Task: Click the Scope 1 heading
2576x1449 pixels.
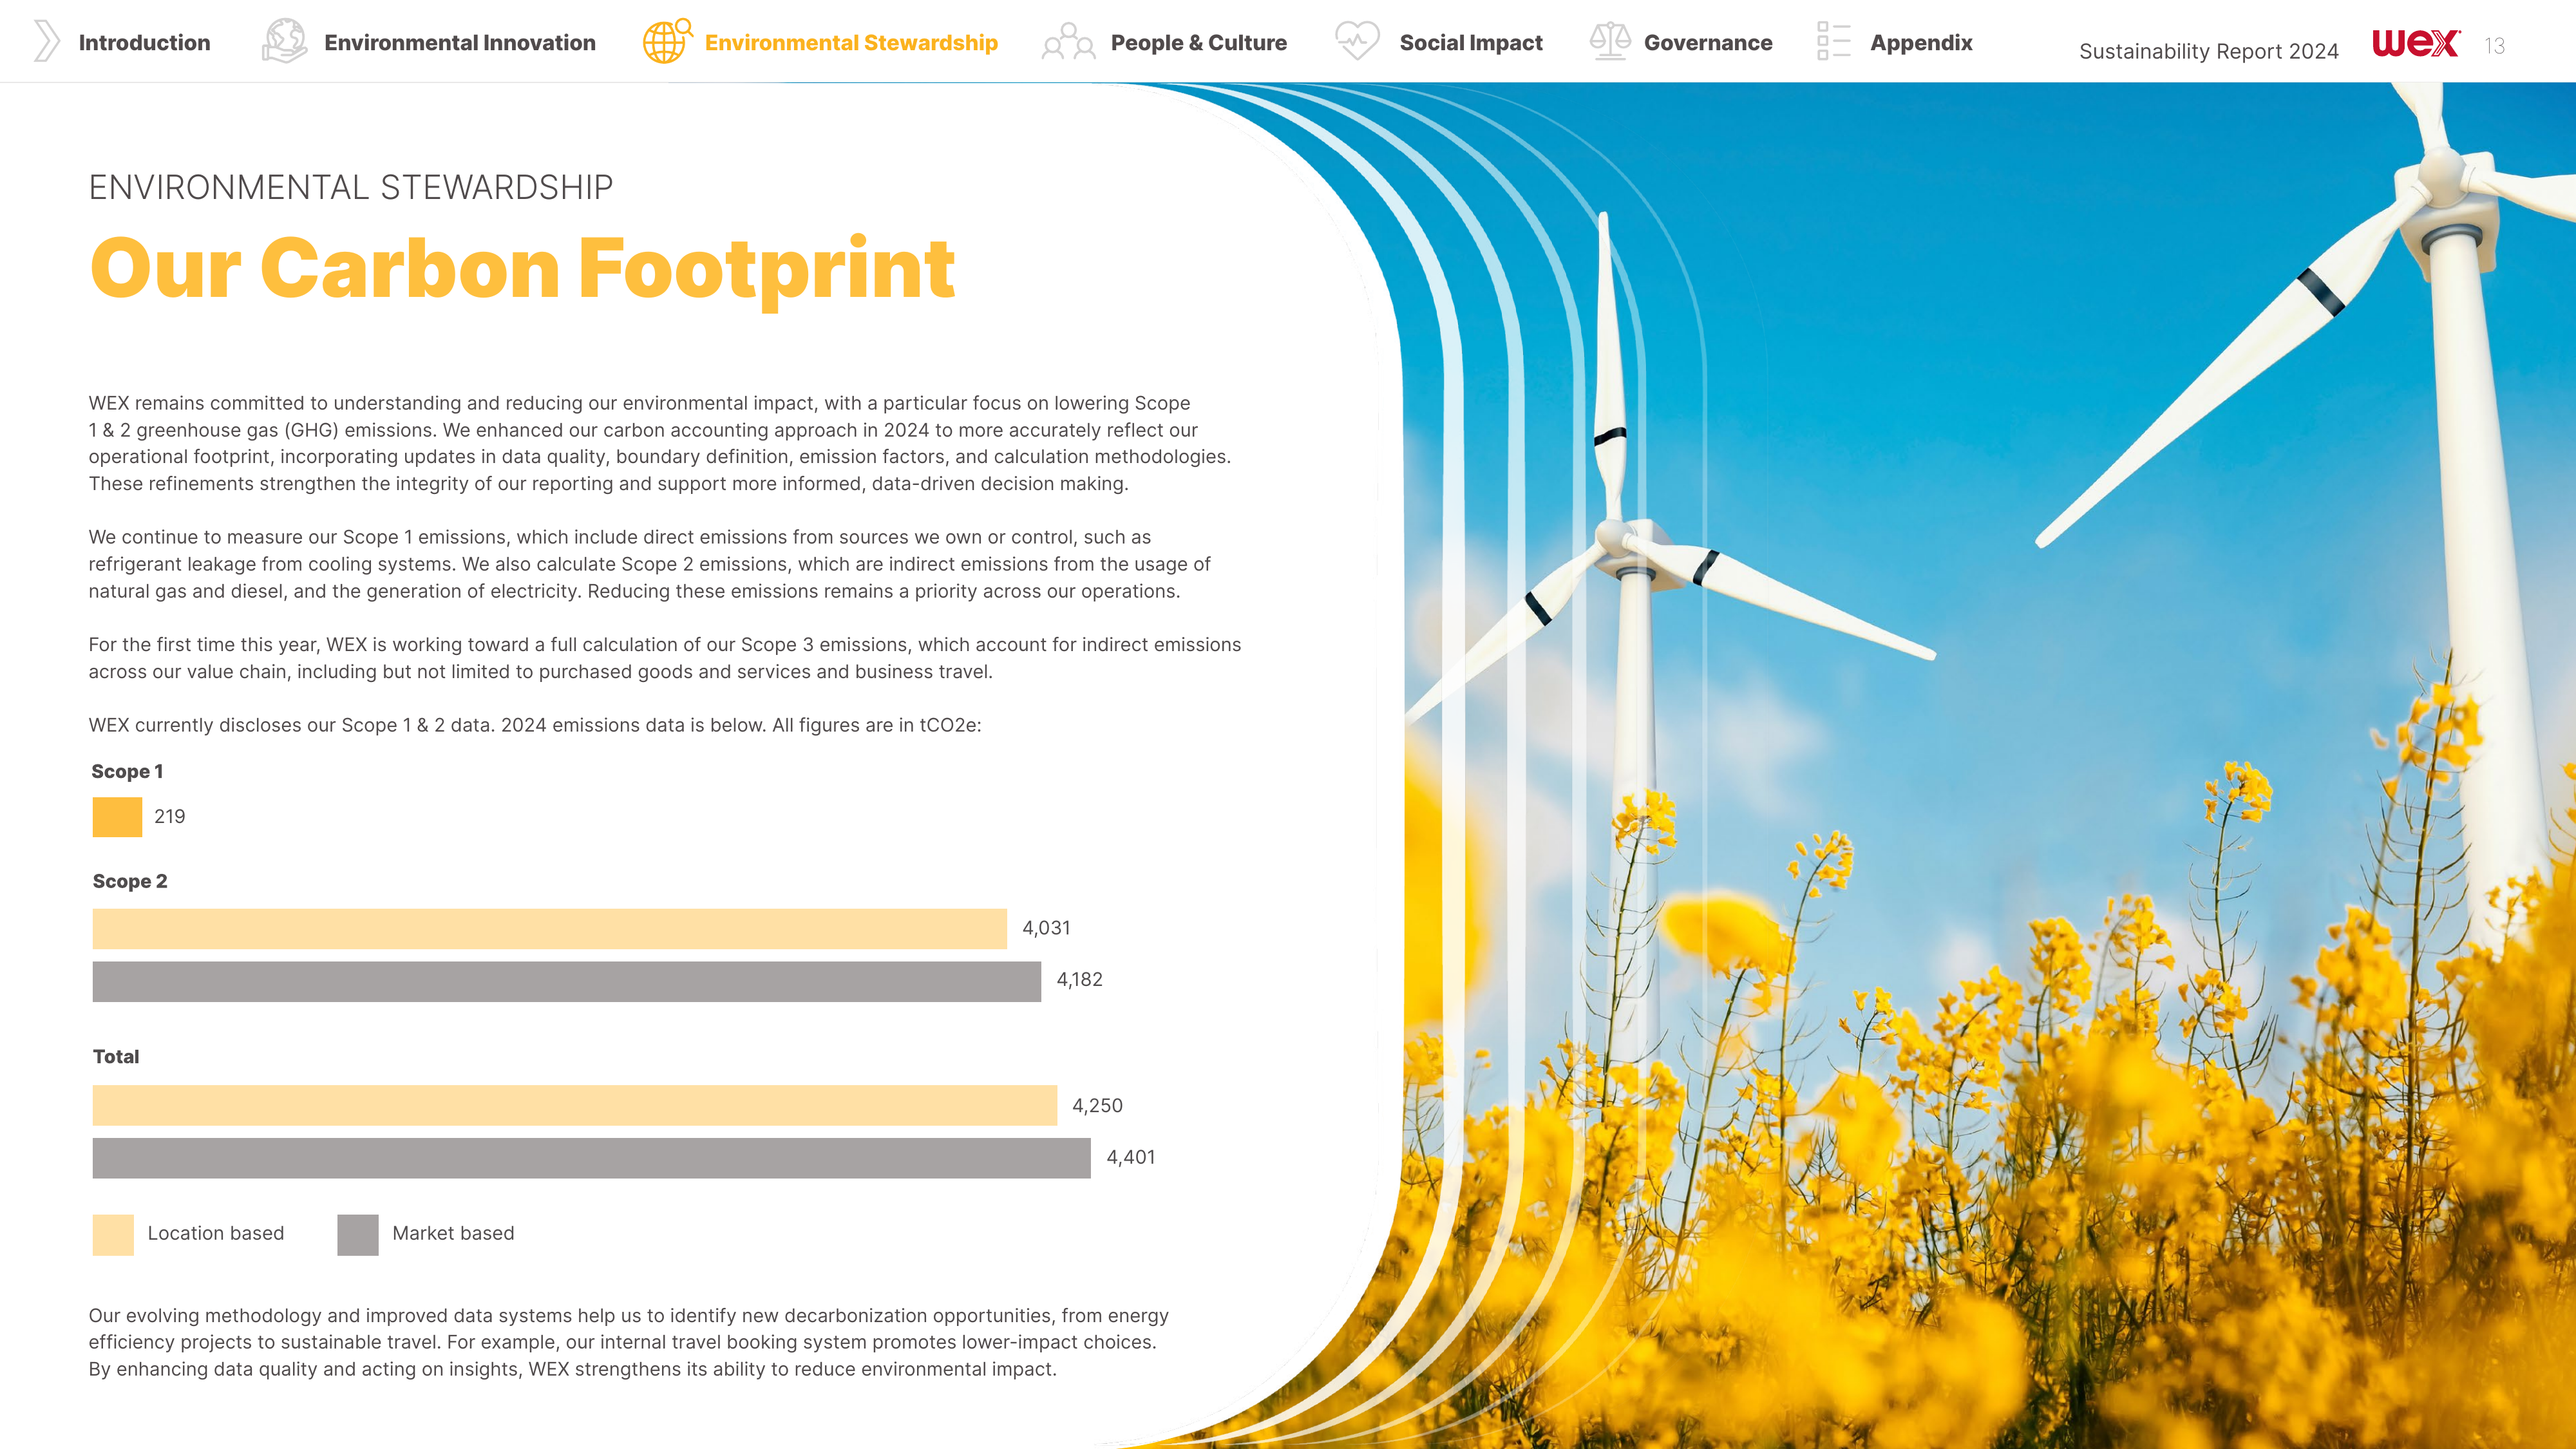Action: (127, 771)
